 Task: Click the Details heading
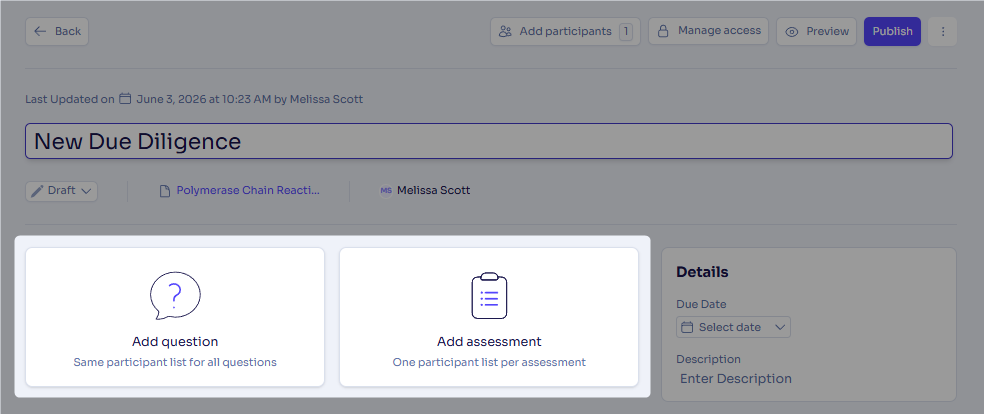(702, 272)
